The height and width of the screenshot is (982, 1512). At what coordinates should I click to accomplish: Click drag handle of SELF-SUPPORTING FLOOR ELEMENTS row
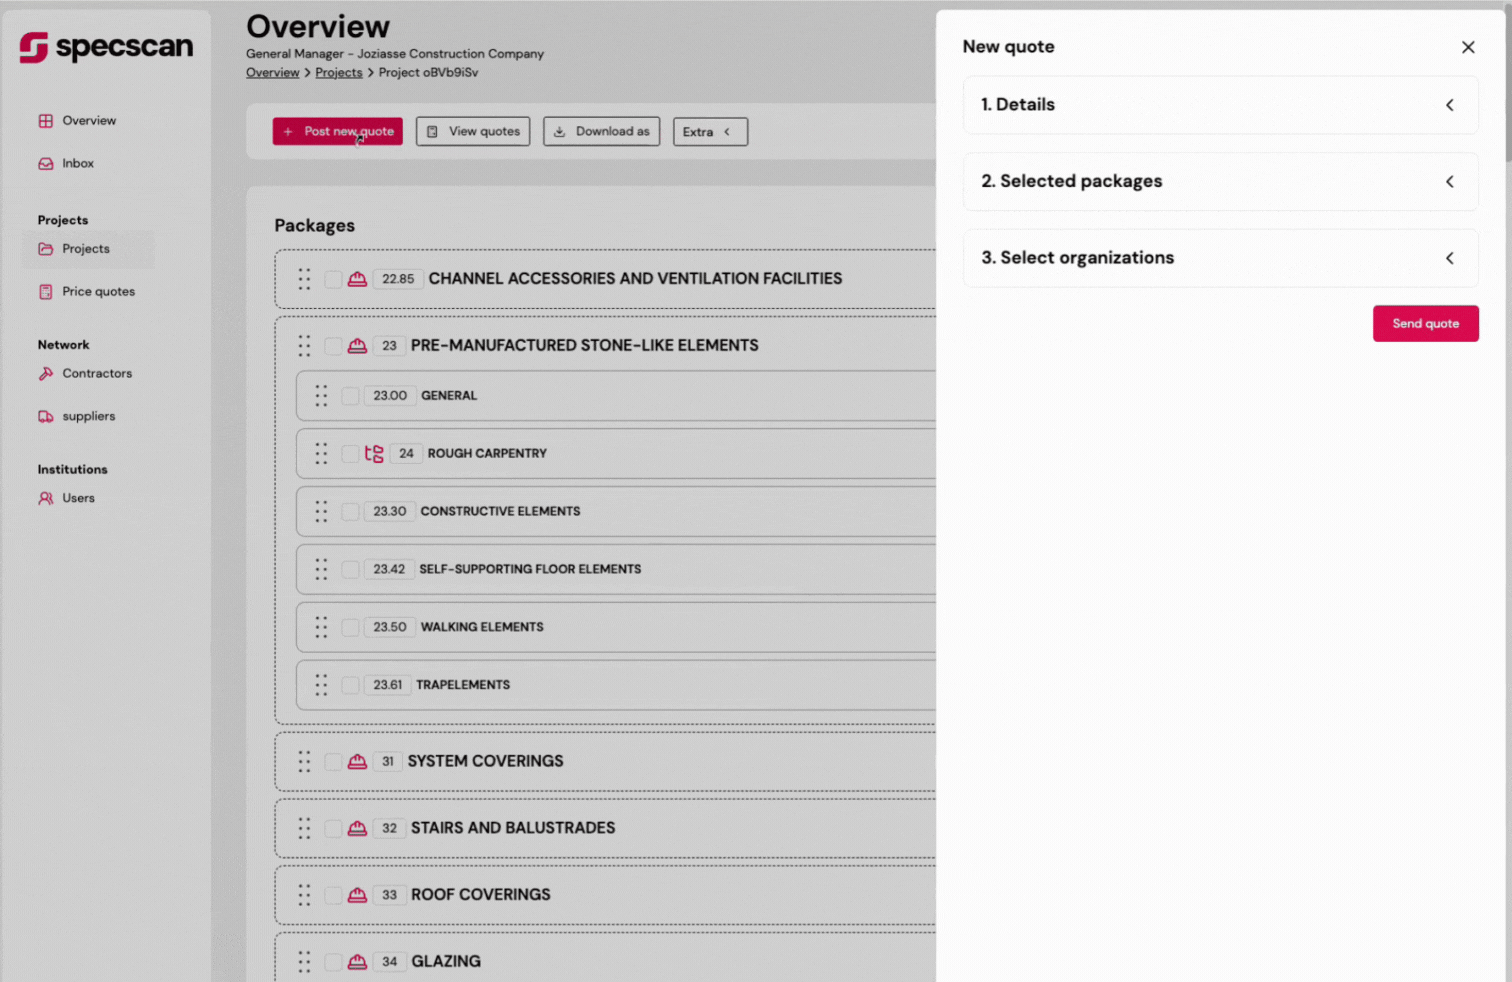321,570
